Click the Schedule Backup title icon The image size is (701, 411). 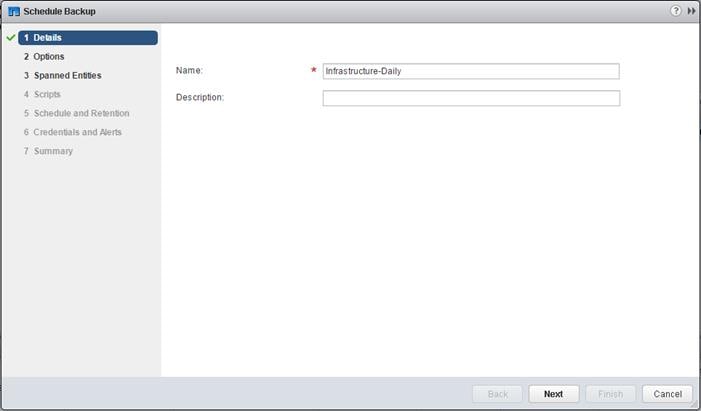click(x=14, y=11)
